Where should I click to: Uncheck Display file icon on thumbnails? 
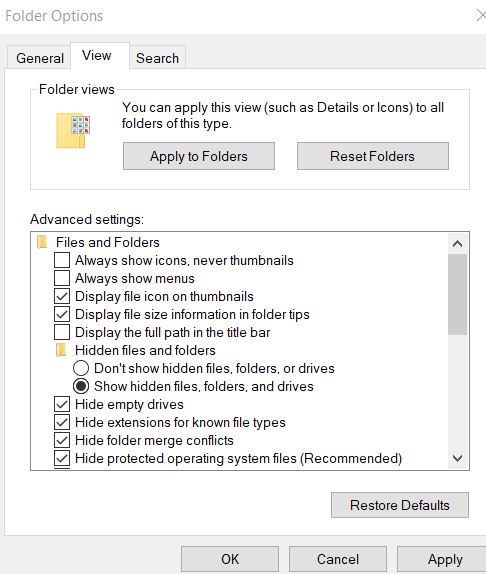pyautogui.click(x=62, y=296)
